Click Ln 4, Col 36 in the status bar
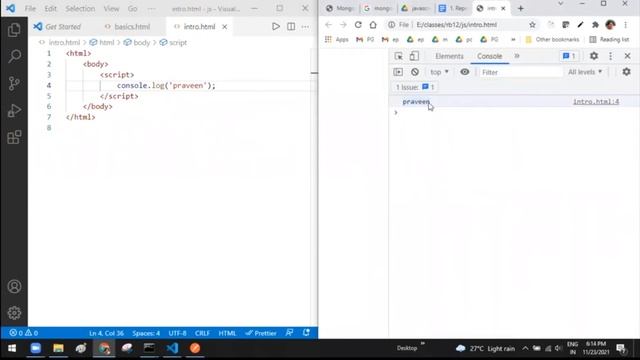 [x=106, y=333]
